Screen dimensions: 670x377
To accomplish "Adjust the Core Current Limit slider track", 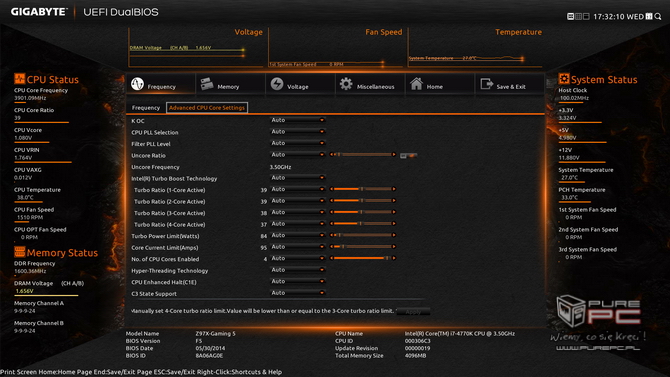I will click(x=362, y=247).
